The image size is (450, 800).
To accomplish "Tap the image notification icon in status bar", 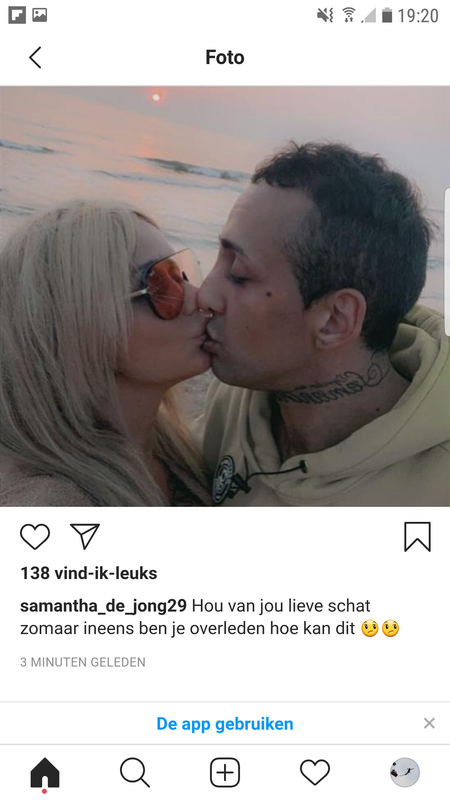I will click(40, 15).
